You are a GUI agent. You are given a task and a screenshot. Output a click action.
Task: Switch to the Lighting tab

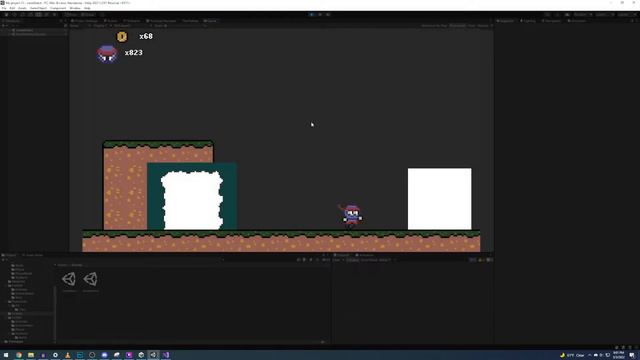click(528, 21)
